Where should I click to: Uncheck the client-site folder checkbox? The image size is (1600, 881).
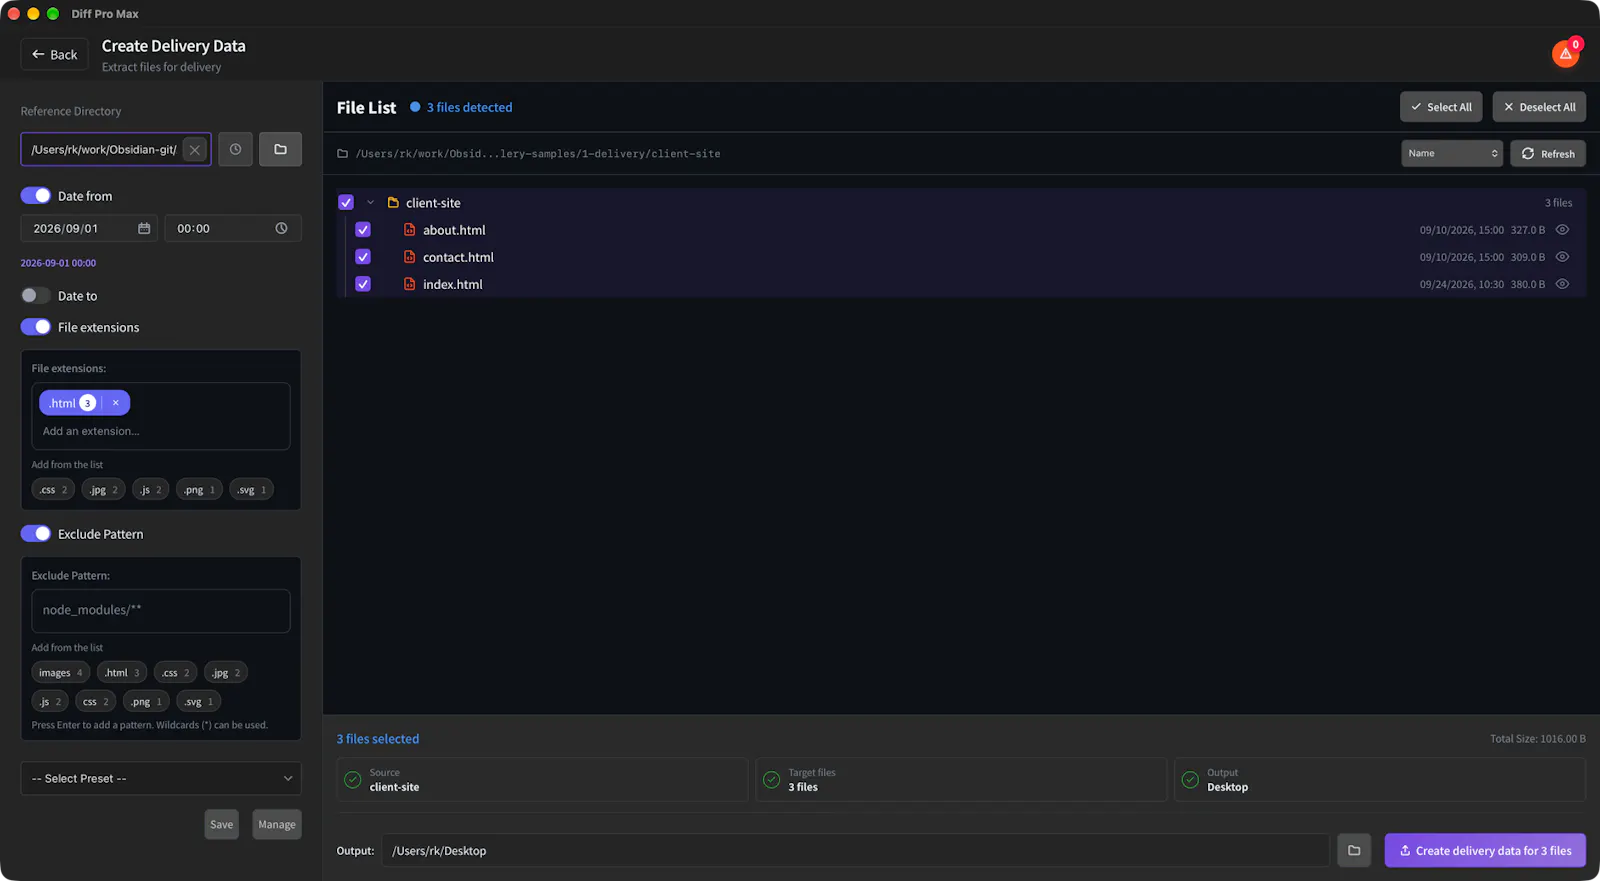346,203
